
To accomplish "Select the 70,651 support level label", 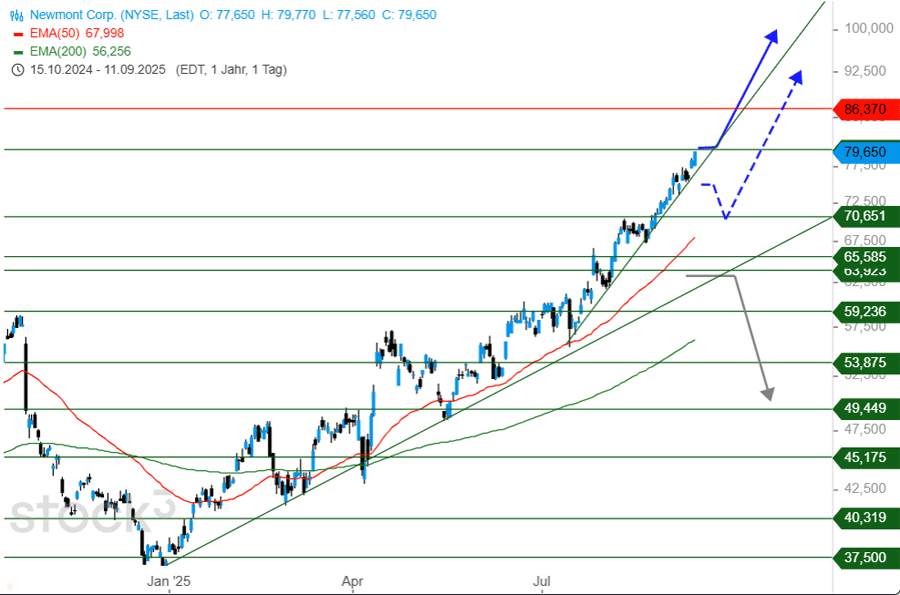I will (x=865, y=216).
